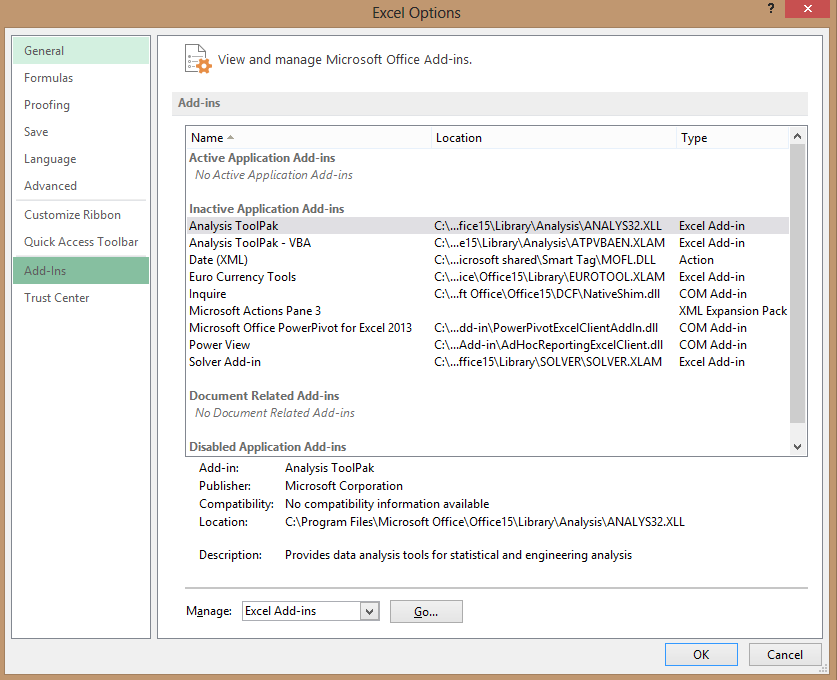The image size is (837, 680).
Task: Go to the Advanced options category
Action: (x=81, y=186)
